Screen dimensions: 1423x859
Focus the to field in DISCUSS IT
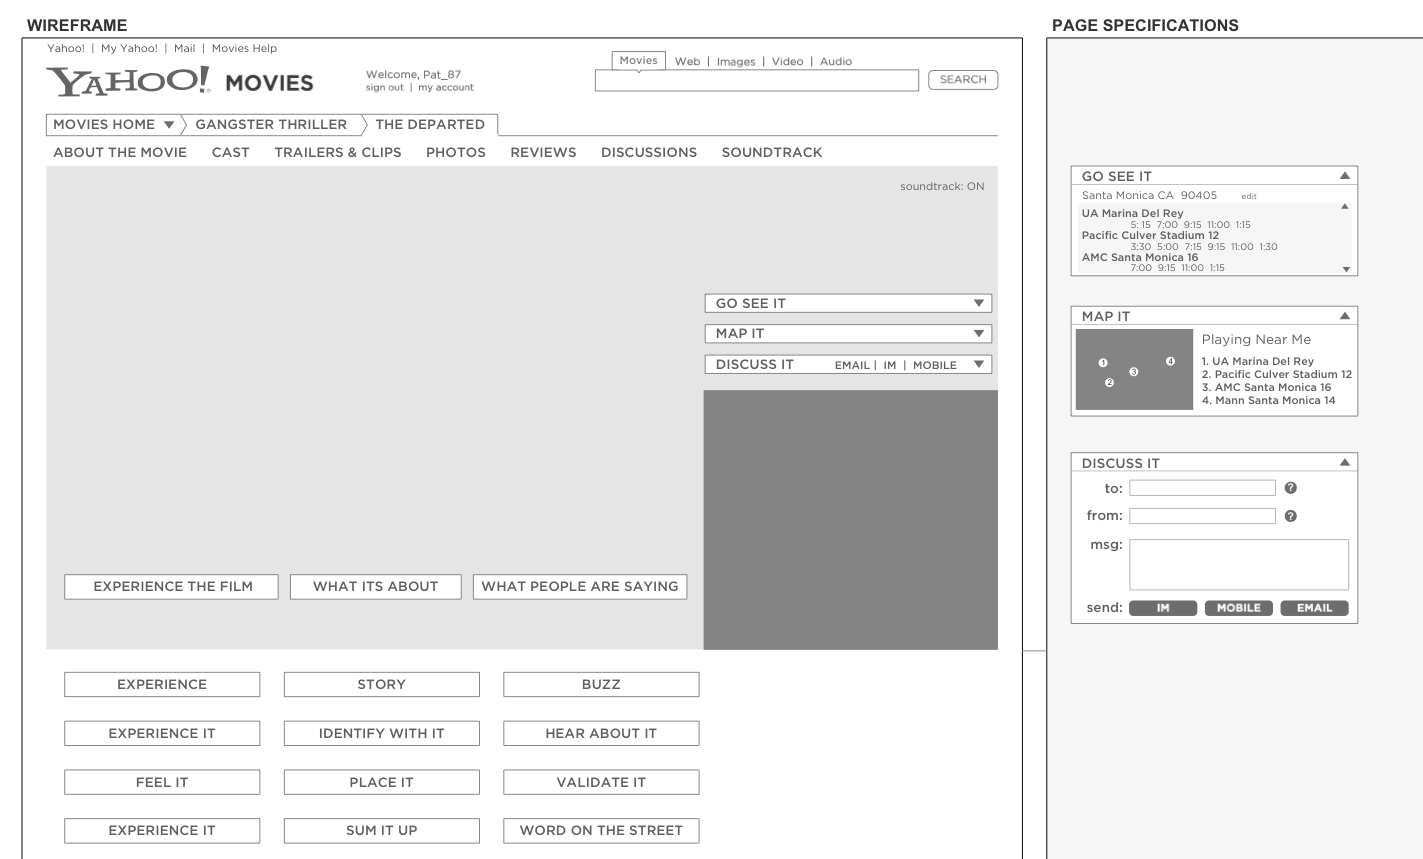pos(1203,488)
